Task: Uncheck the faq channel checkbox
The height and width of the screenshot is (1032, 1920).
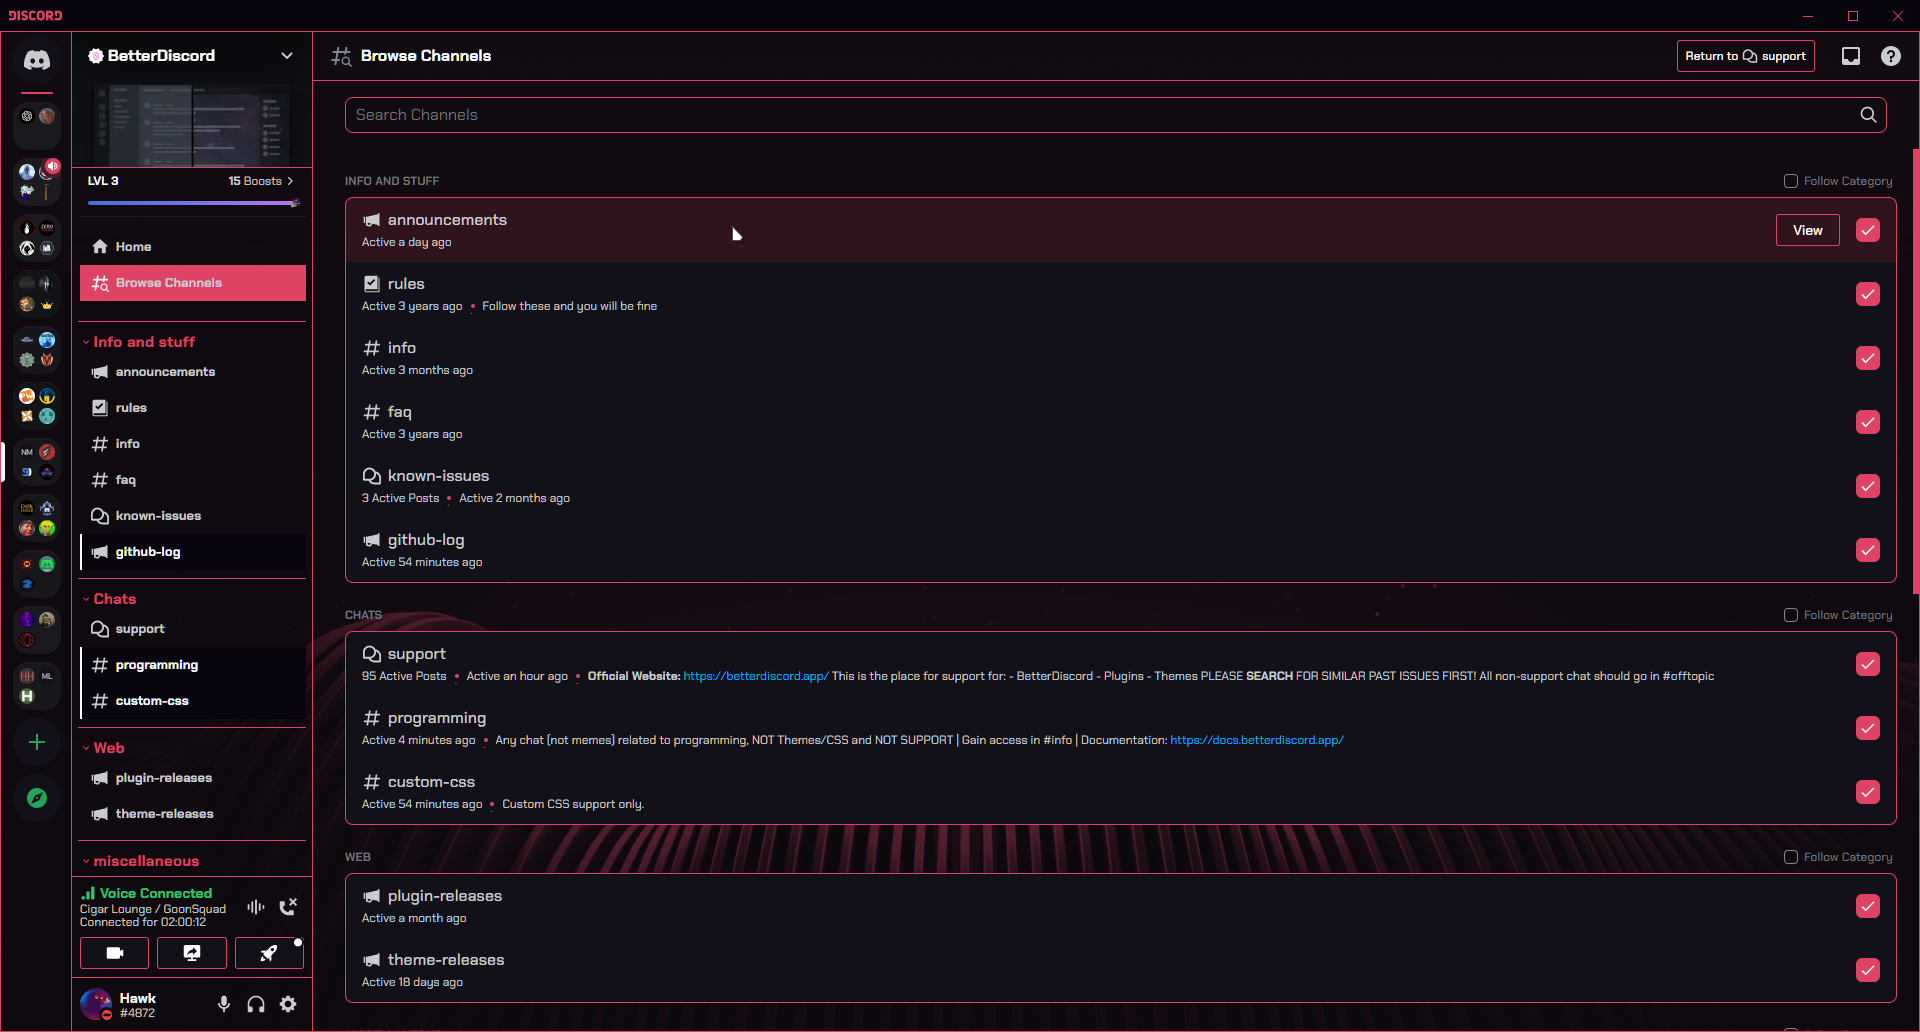Action: point(1868,422)
